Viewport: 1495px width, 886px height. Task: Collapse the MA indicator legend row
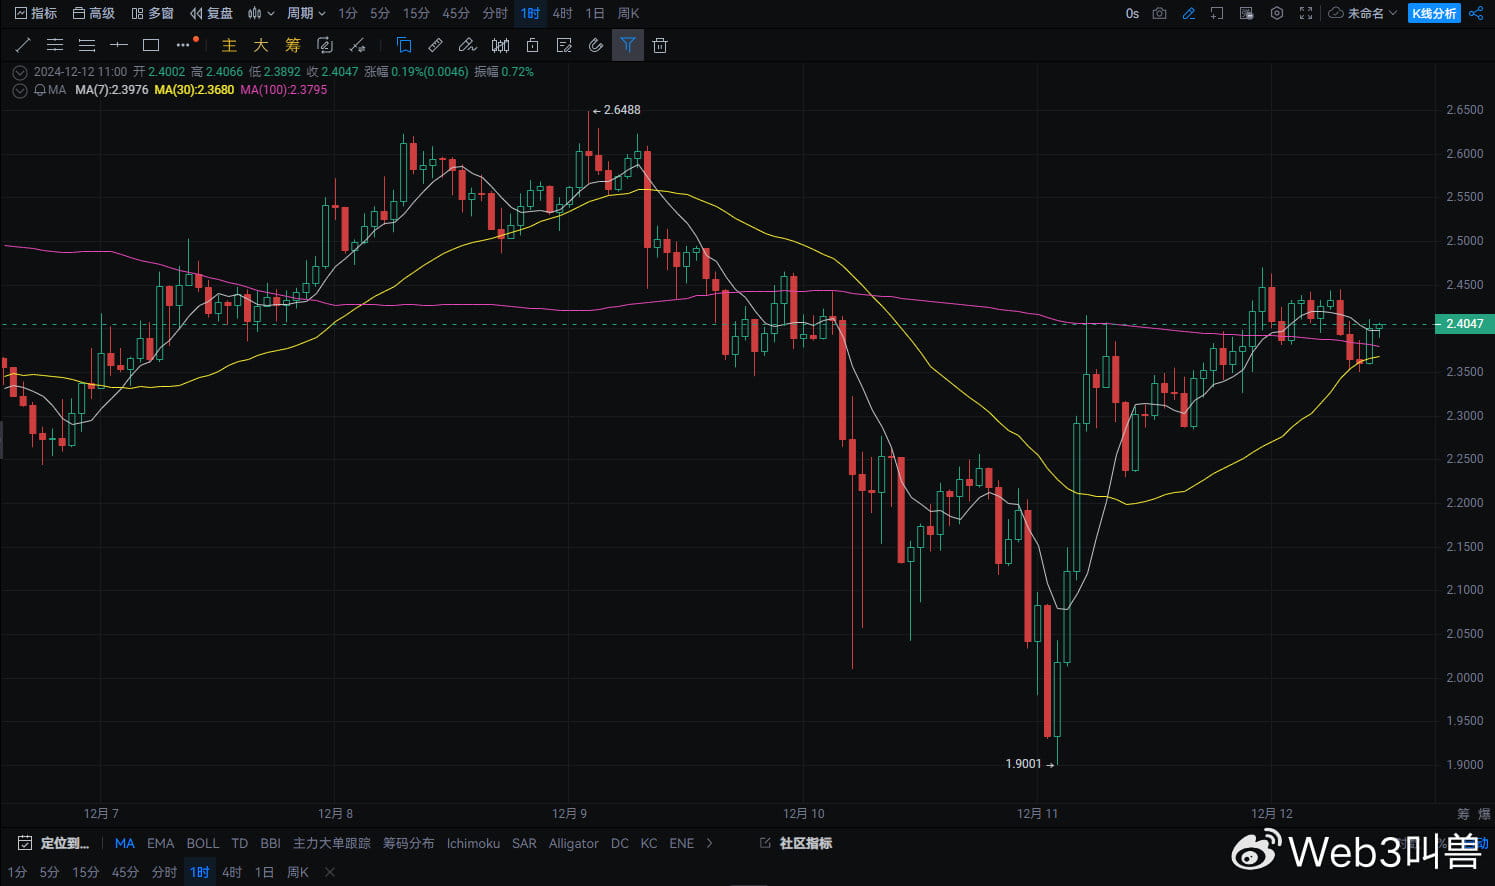[19, 90]
